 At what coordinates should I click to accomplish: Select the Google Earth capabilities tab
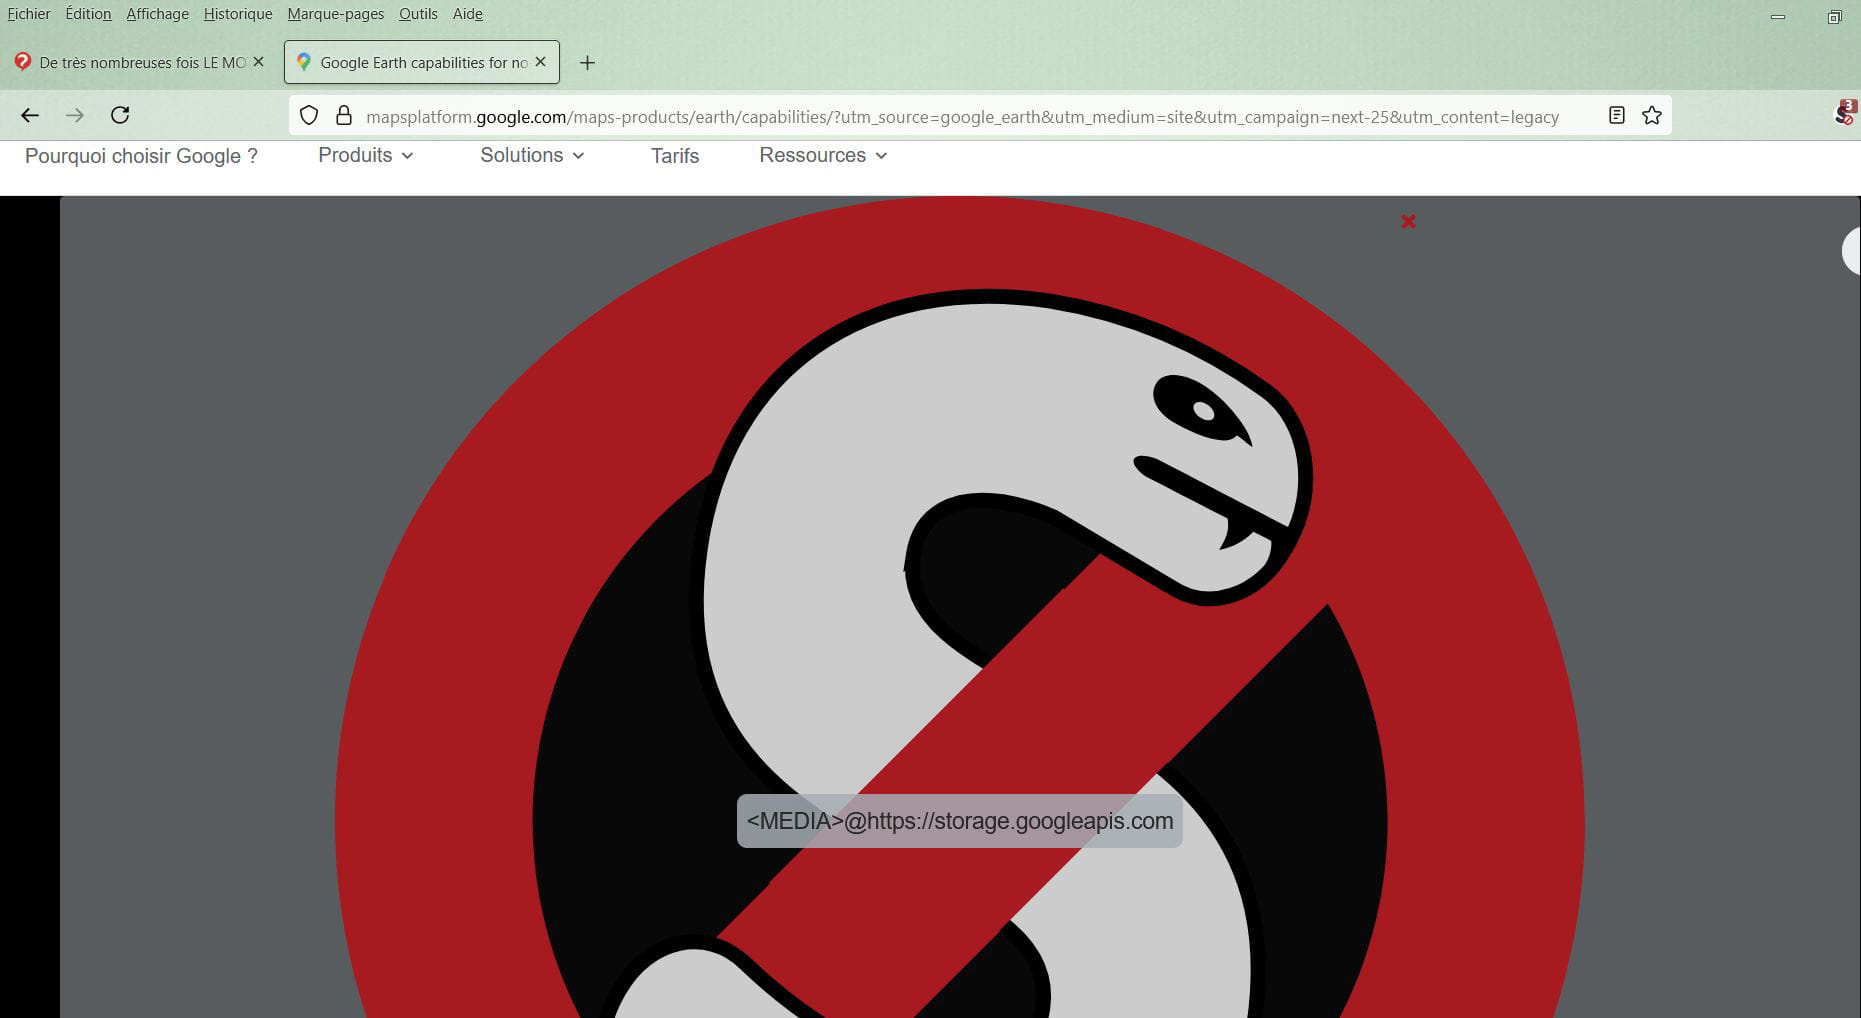[x=421, y=62]
